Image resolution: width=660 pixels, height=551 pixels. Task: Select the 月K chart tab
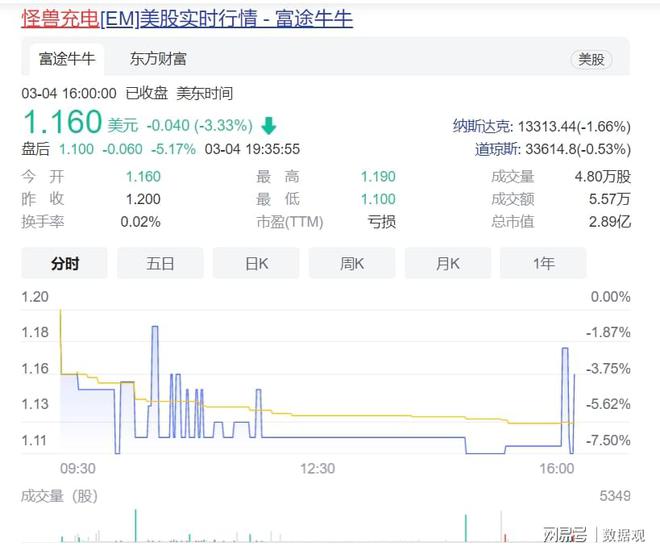click(448, 264)
